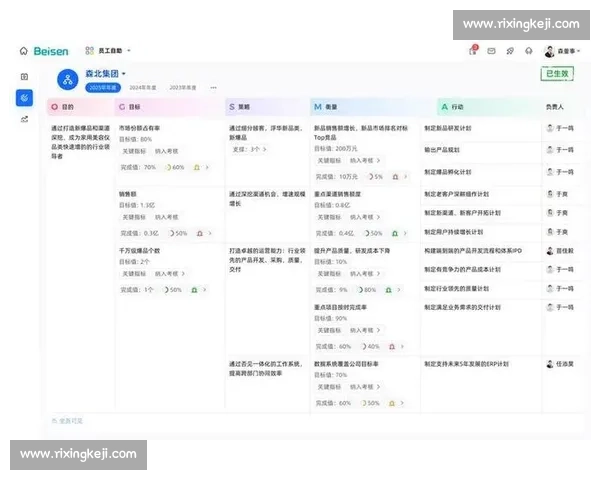Expand 支撑: 3个 chevron
The width and height of the screenshot is (600, 480).
click(x=264, y=149)
